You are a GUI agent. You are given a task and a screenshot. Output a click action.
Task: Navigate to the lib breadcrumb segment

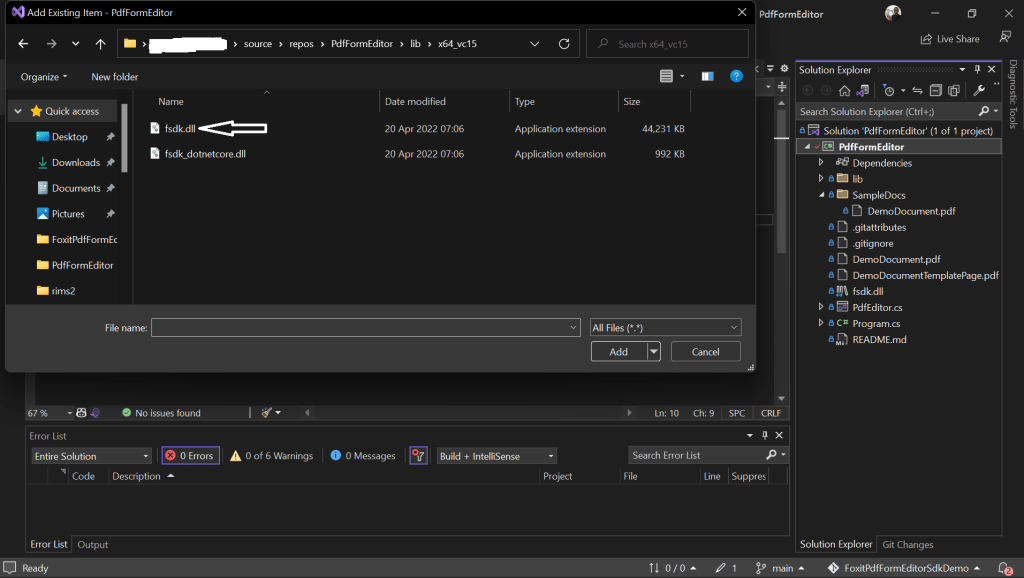pos(415,44)
